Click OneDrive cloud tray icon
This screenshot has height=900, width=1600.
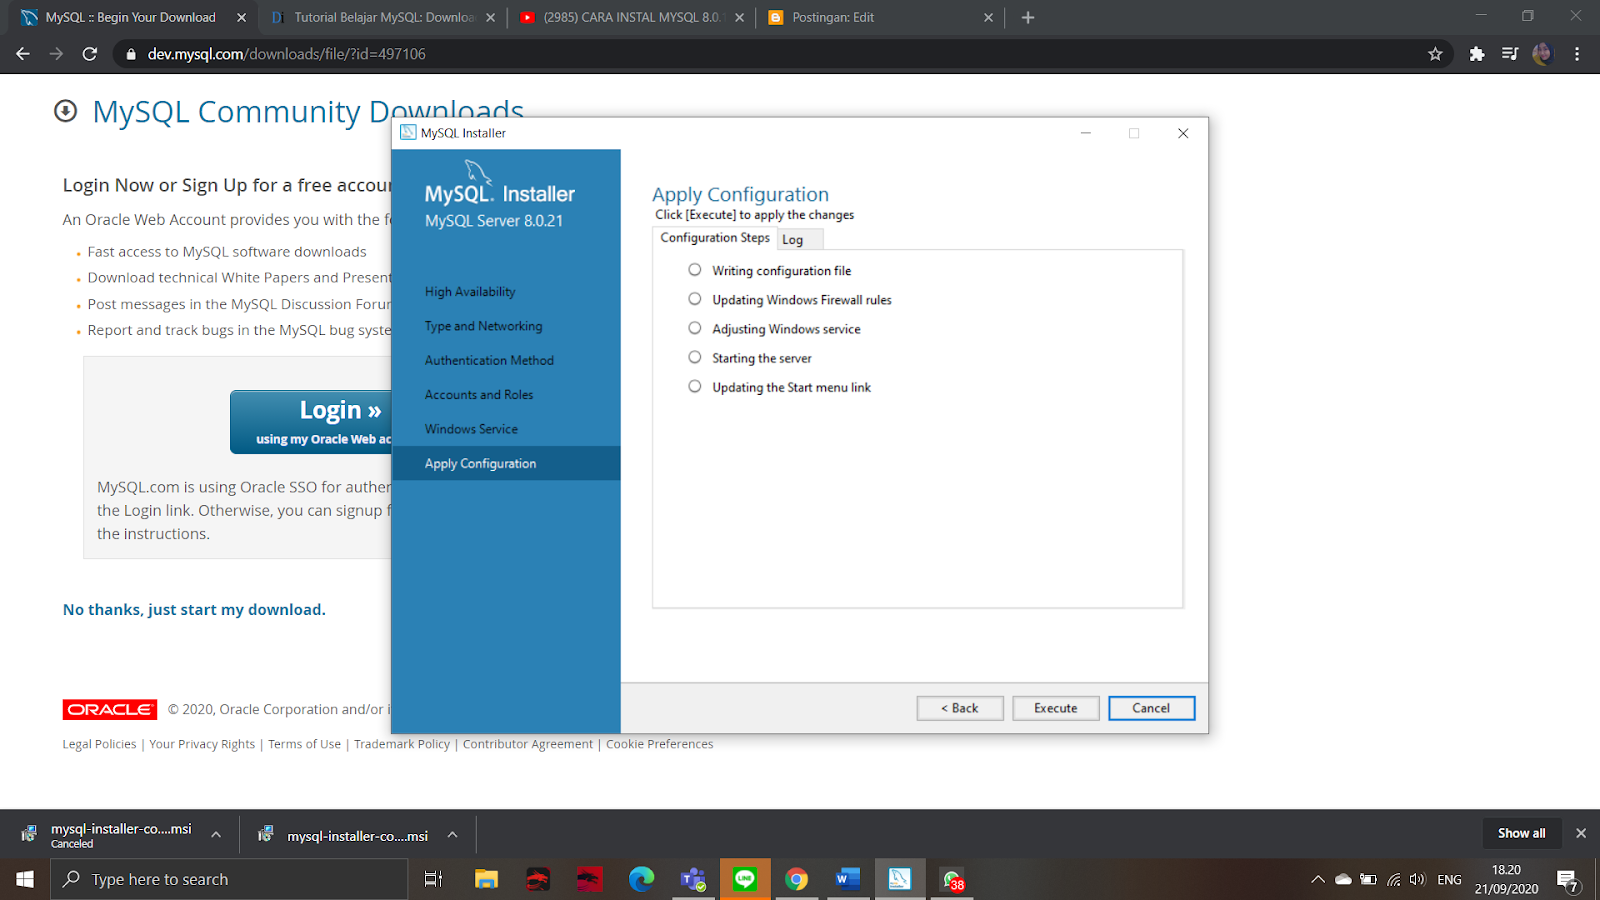1343,880
